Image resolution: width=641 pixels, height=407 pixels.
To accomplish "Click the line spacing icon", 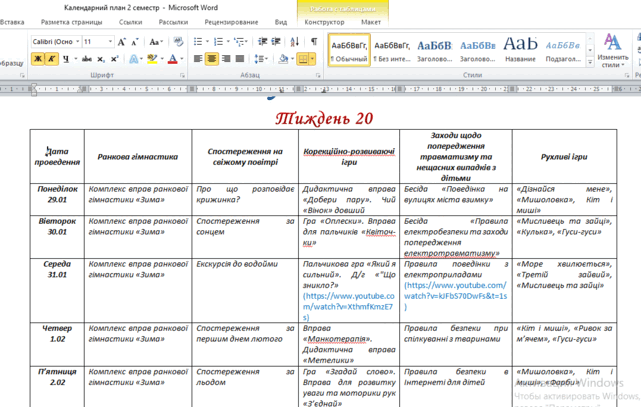I will pos(258,59).
